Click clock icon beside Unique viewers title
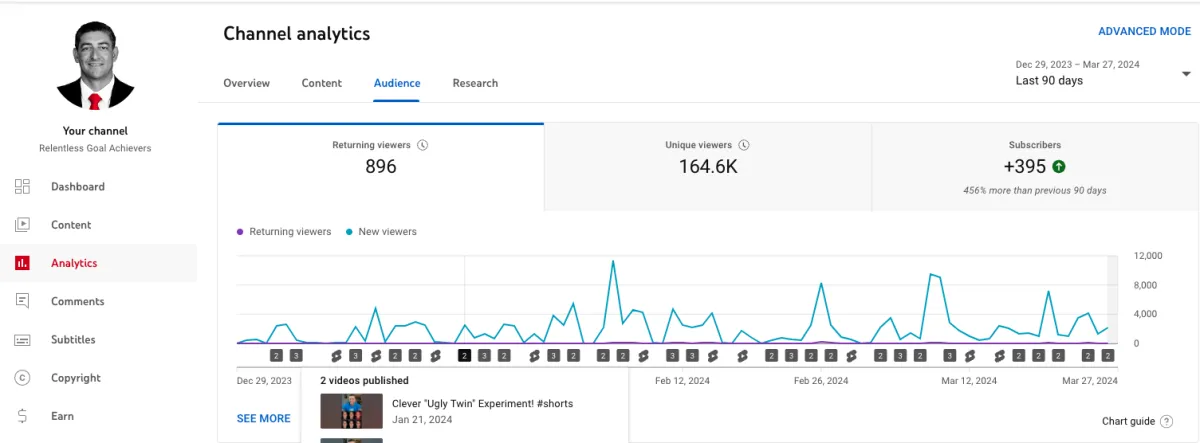 pos(744,145)
